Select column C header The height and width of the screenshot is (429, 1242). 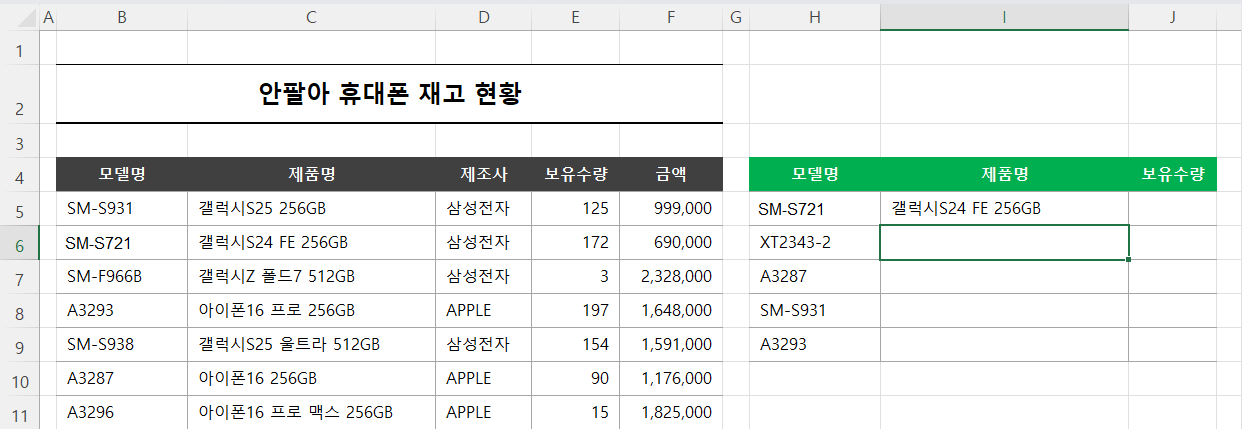311,17
